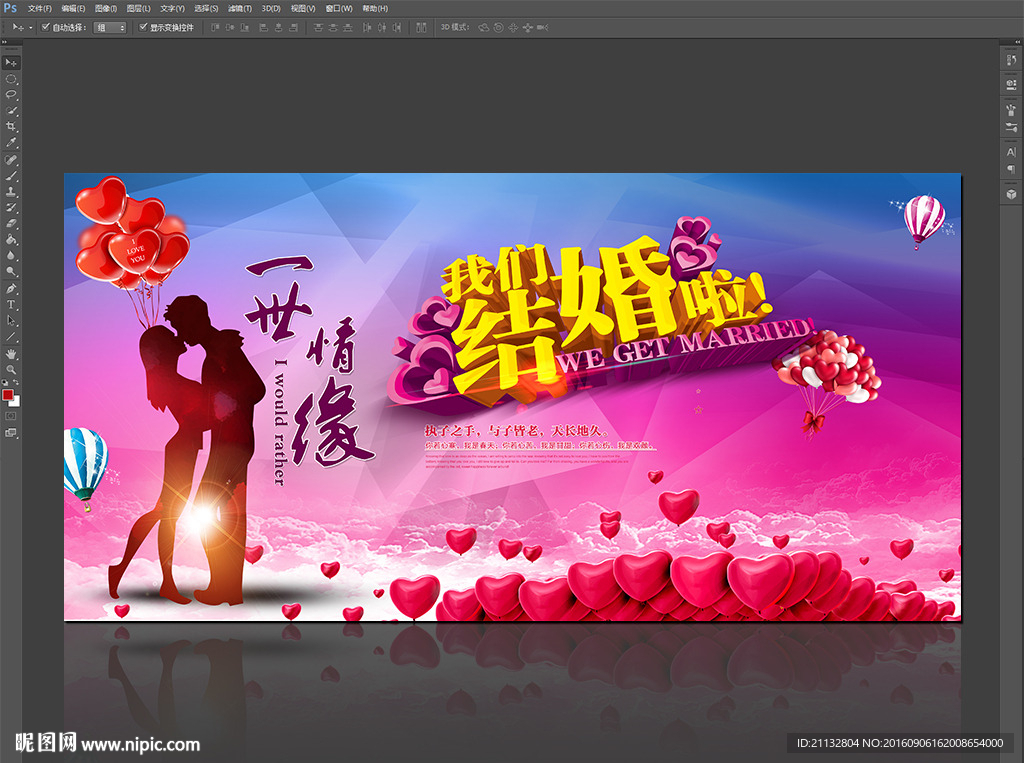1024x763 pixels.
Task: Click align vertical centers button
Action: [230, 27]
